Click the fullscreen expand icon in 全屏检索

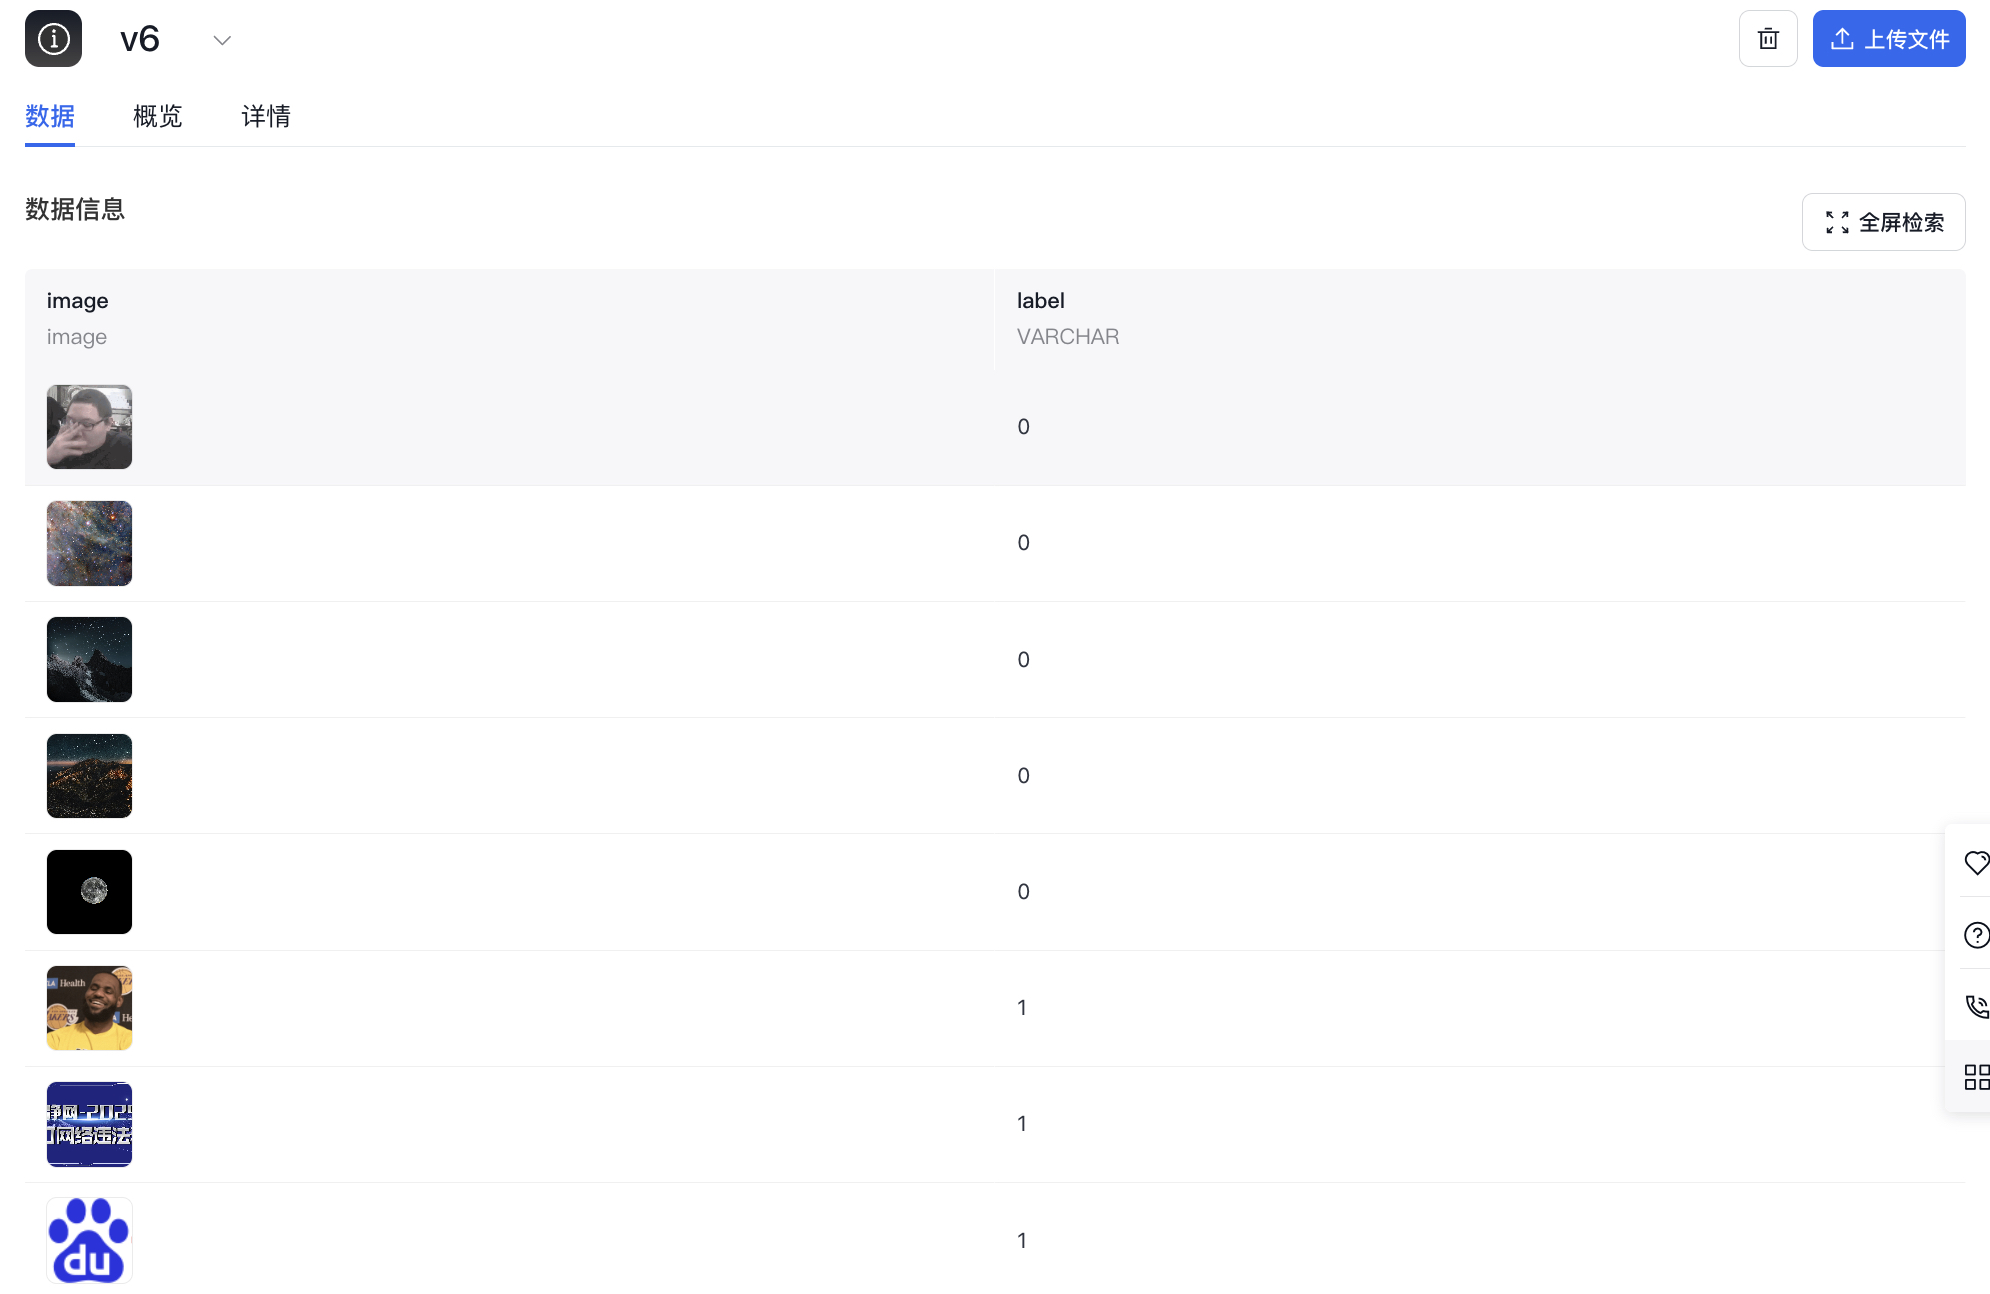(x=1837, y=222)
